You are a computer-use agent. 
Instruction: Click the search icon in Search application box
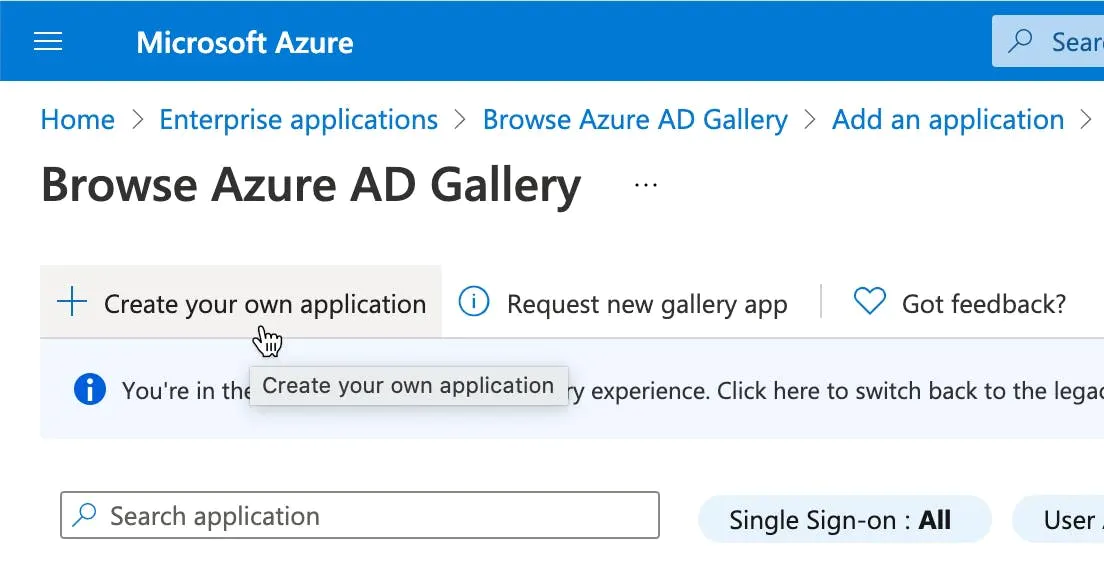pos(84,515)
